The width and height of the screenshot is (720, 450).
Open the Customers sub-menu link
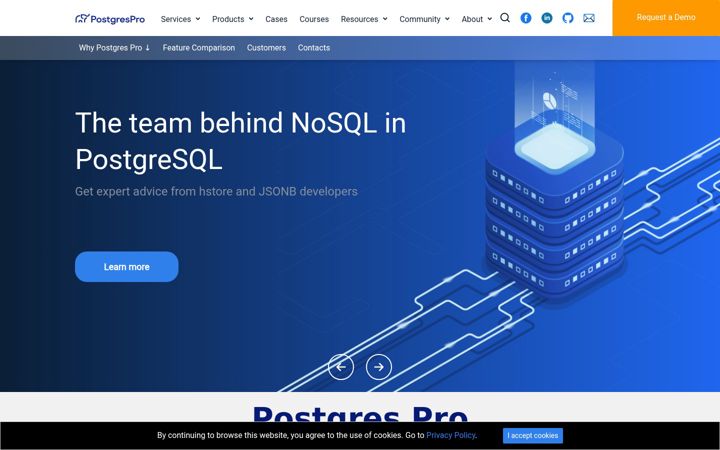tap(266, 48)
